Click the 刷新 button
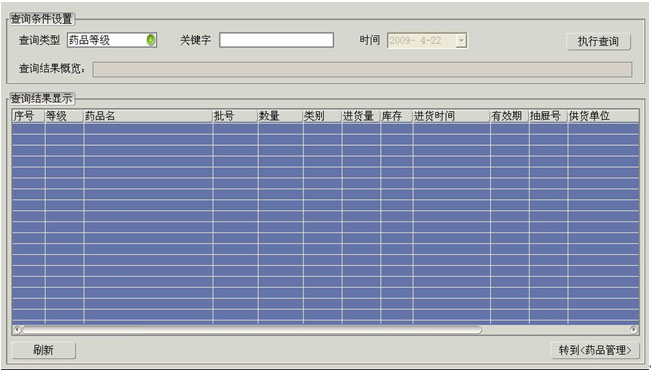The height and width of the screenshot is (370, 651). point(44,350)
